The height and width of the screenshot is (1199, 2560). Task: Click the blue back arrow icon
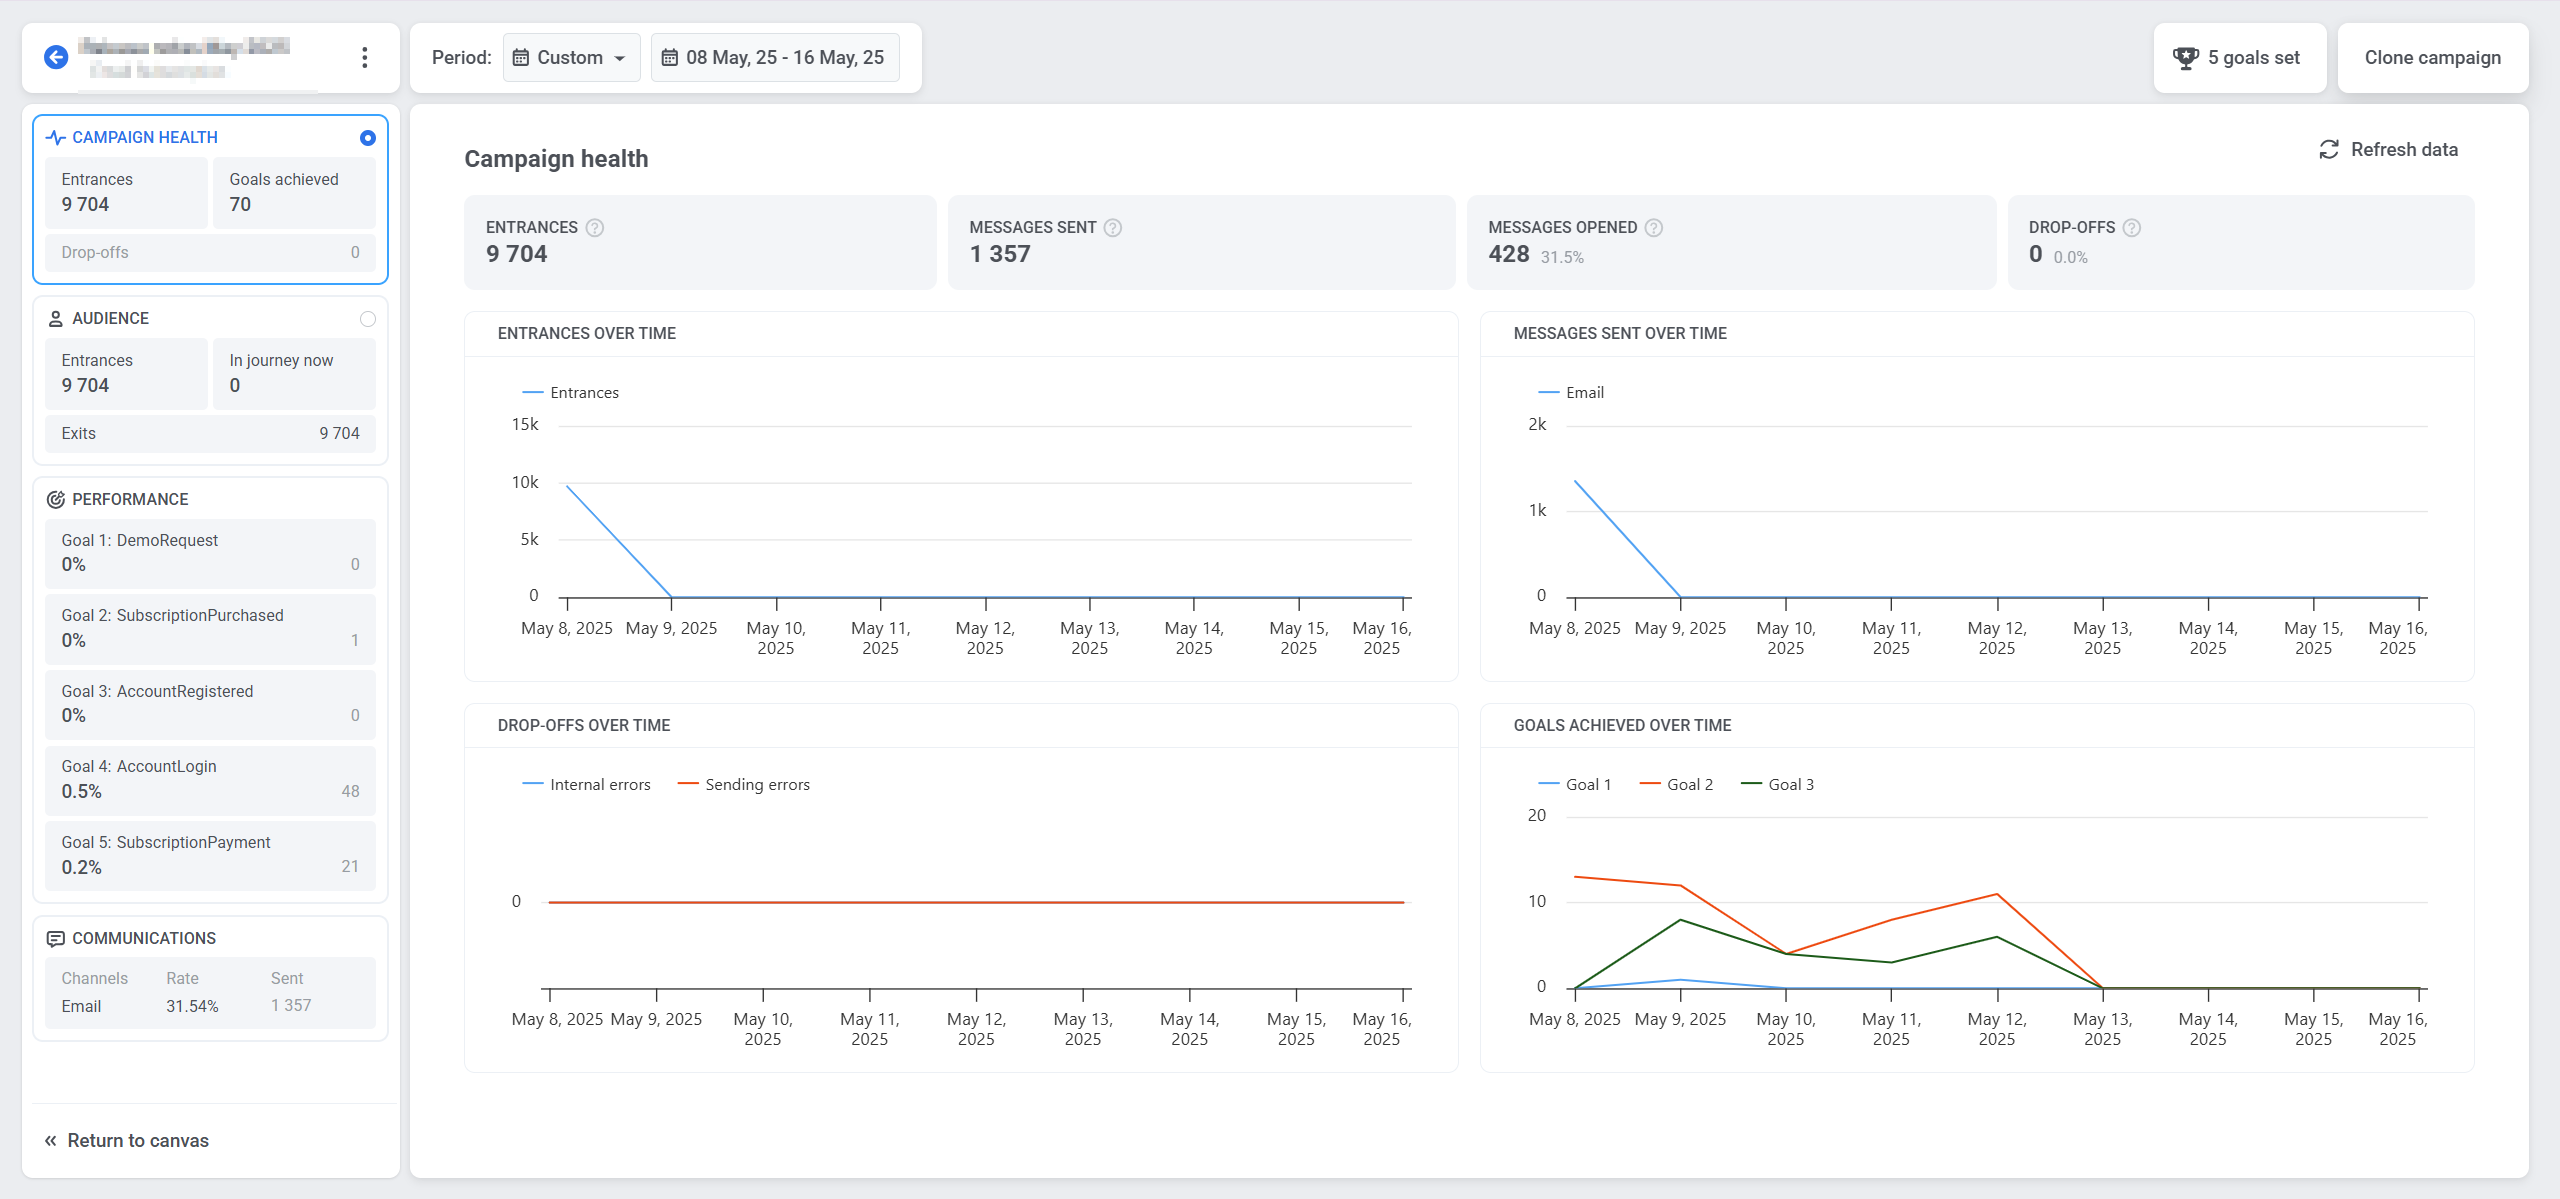click(x=56, y=57)
